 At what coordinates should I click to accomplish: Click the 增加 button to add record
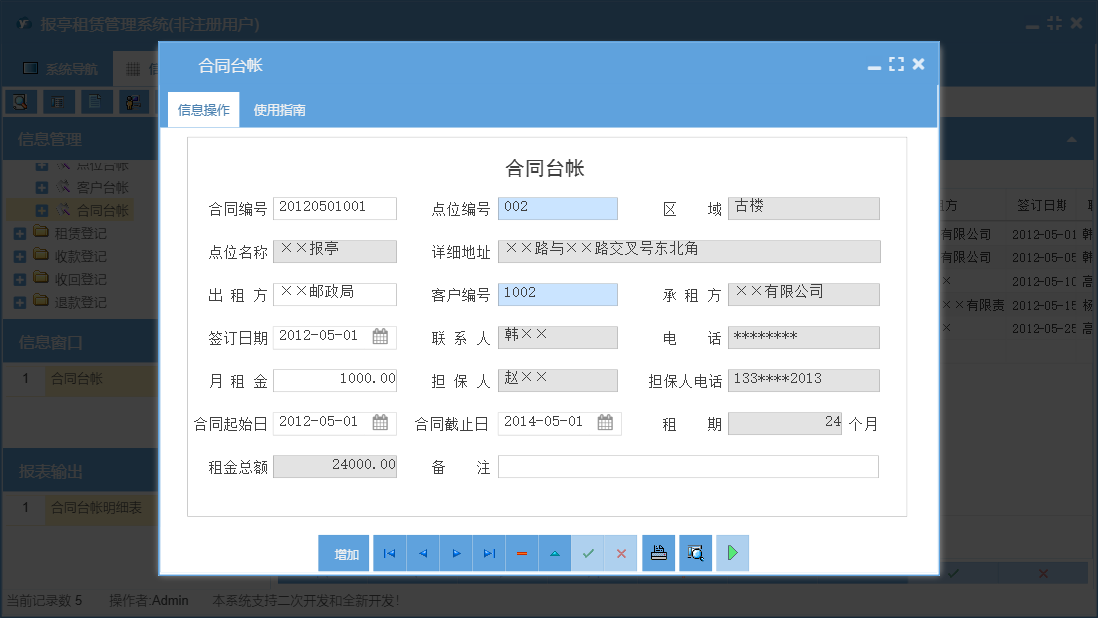(x=343, y=552)
